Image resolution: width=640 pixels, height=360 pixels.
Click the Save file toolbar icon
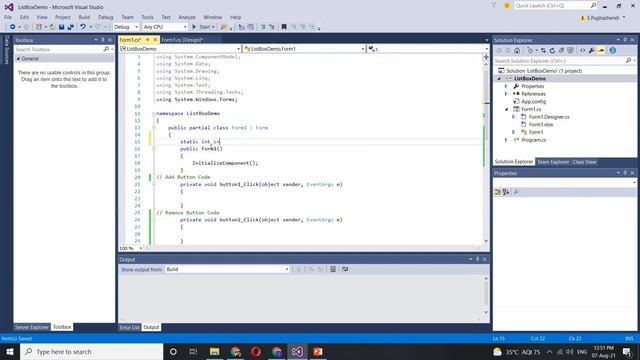coord(61,27)
